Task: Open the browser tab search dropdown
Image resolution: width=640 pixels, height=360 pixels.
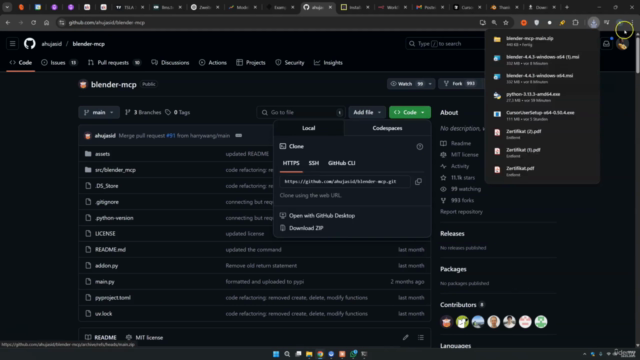Action: [7, 7]
